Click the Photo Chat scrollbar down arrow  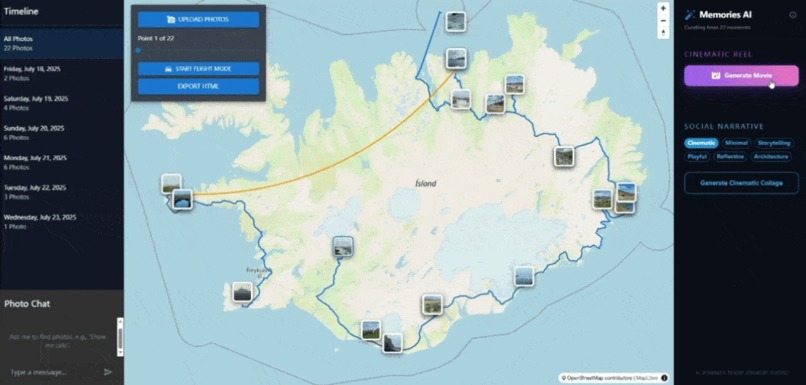click(120, 353)
